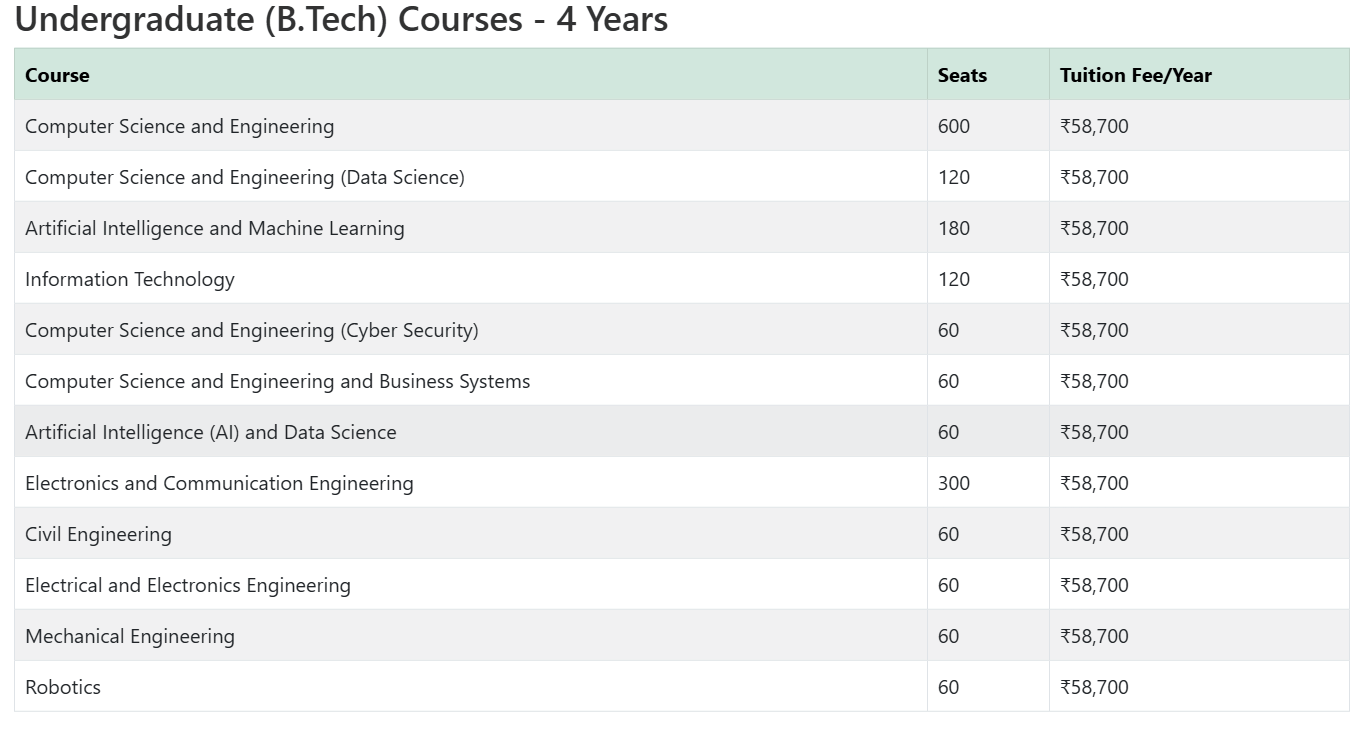
Task: Click the Undergraduate (B.Tech) Courses heading
Action: click(341, 19)
